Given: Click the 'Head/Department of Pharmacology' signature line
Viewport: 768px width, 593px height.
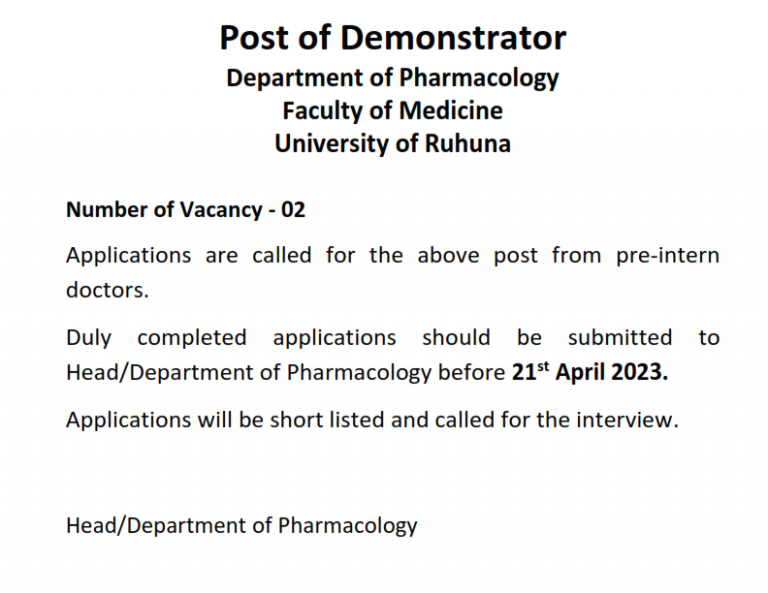Looking at the screenshot, I should click(241, 526).
